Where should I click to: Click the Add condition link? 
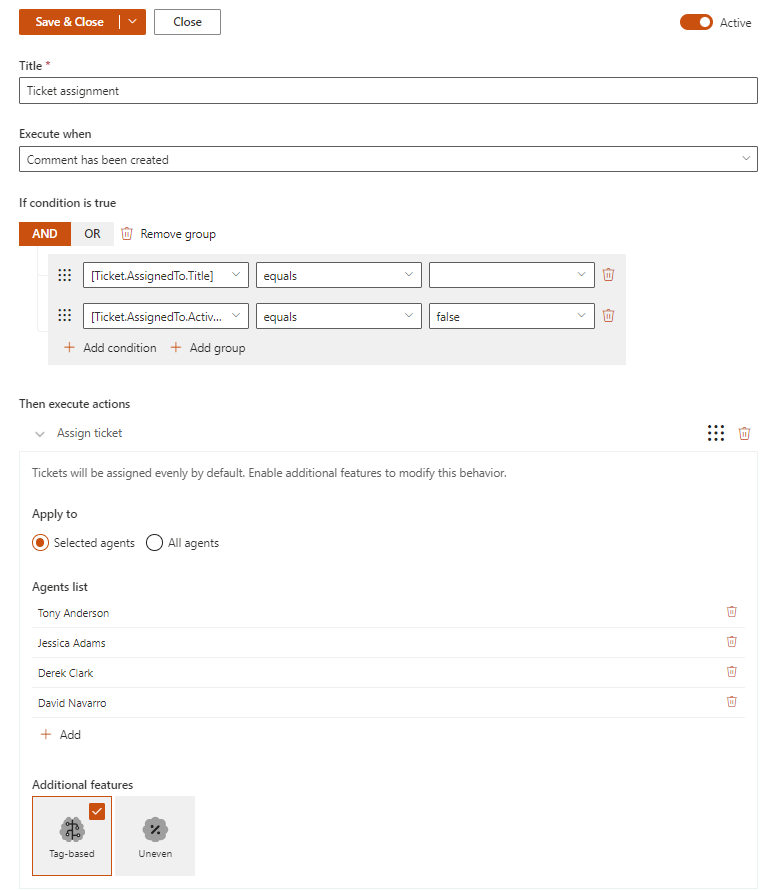click(120, 348)
